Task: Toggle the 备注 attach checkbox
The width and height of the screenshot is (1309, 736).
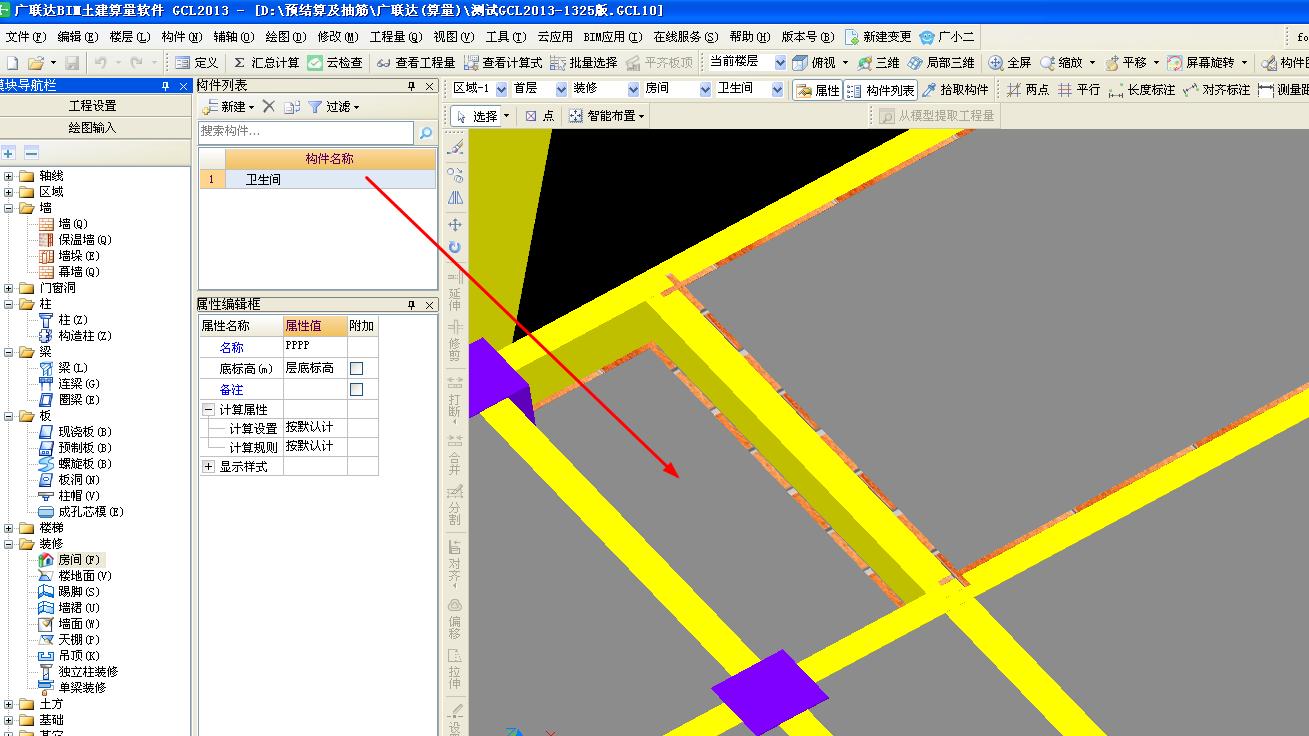Action: pyautogui.click(x=356, y=390)
